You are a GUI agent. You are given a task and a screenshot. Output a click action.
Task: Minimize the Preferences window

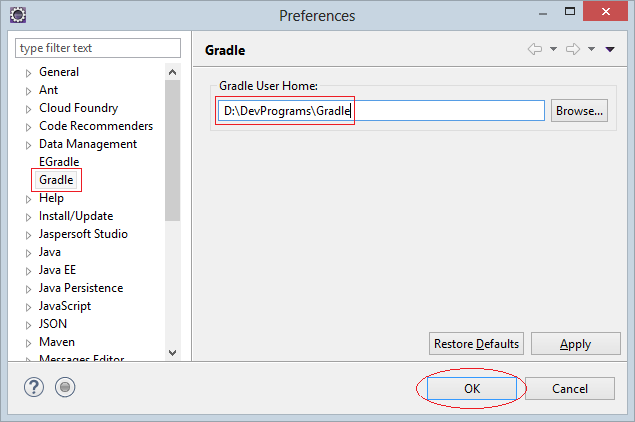tap(543, 14)
